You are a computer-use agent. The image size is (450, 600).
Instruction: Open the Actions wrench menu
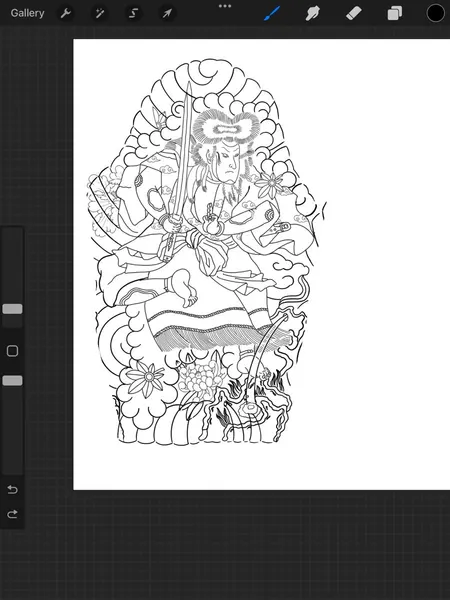pos(66,14)
